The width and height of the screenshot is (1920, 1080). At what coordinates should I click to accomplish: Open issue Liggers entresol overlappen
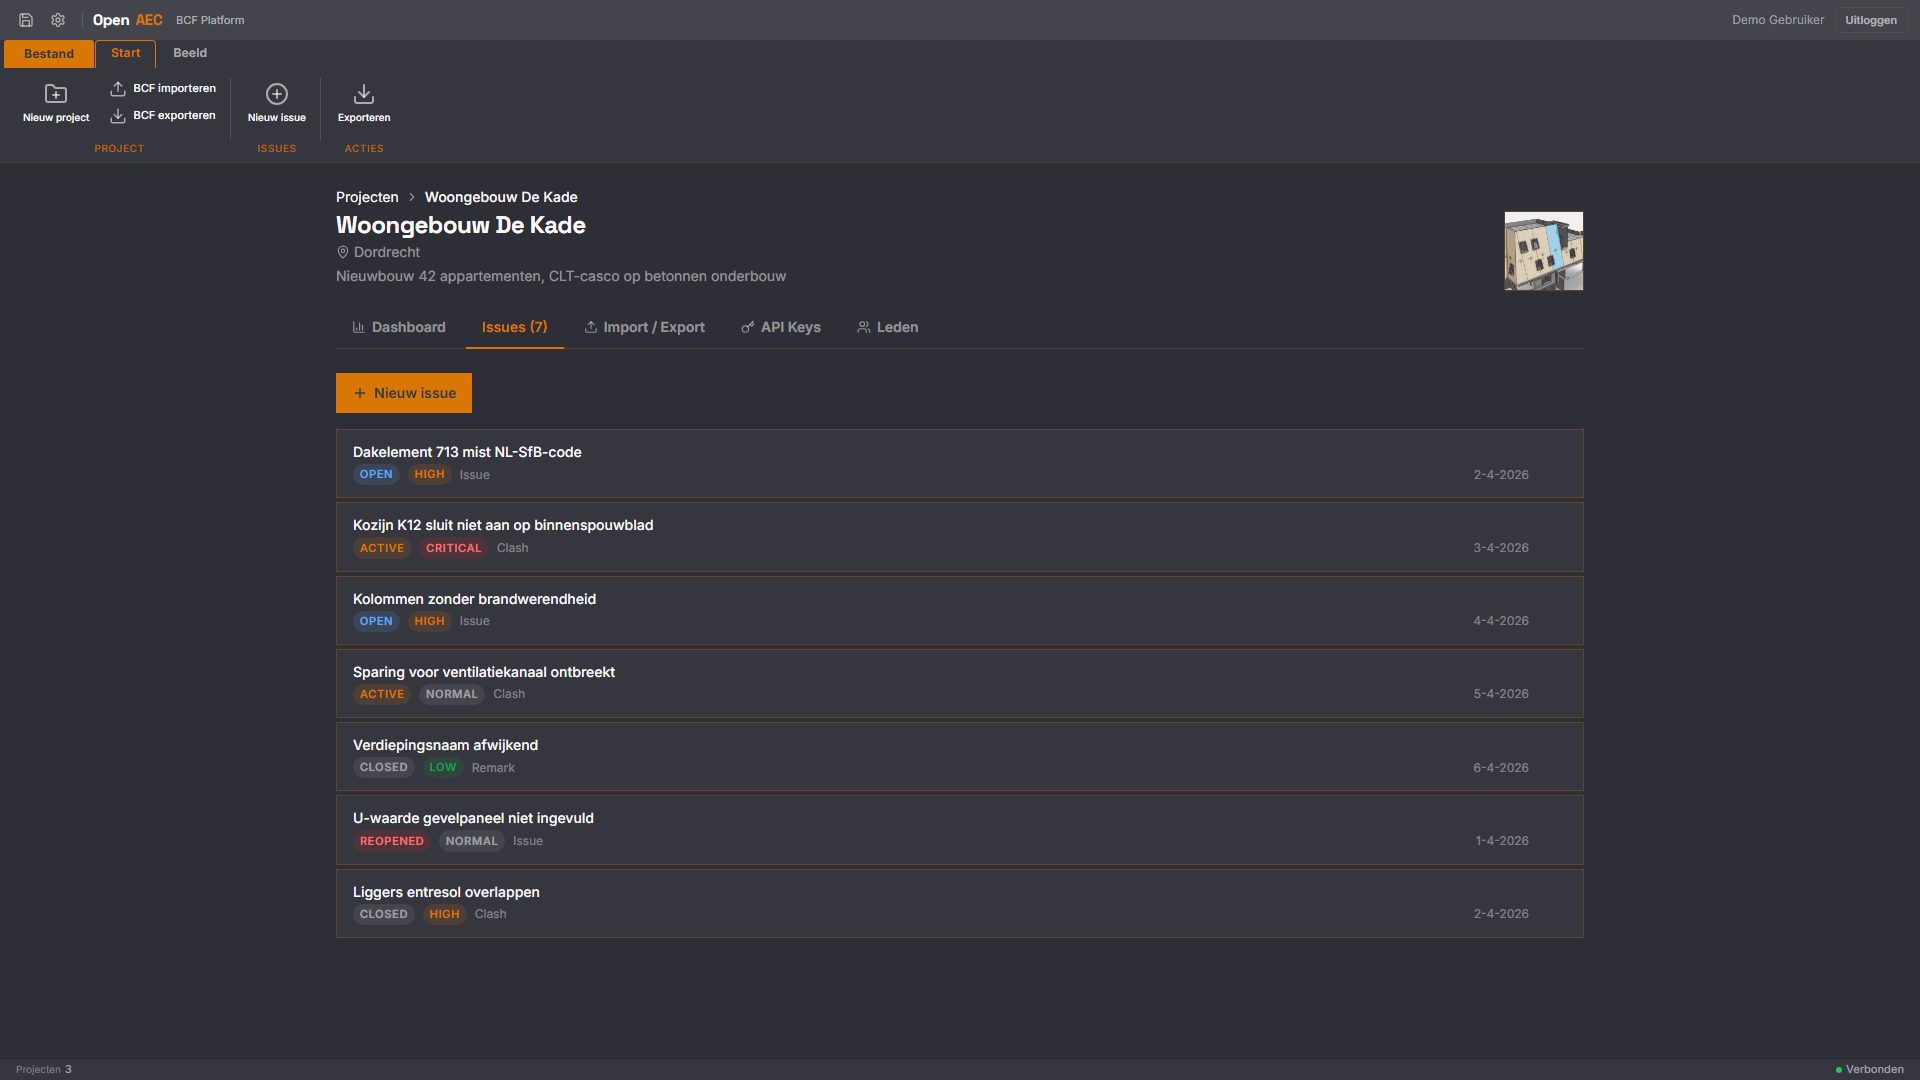[x=960, y=903]
